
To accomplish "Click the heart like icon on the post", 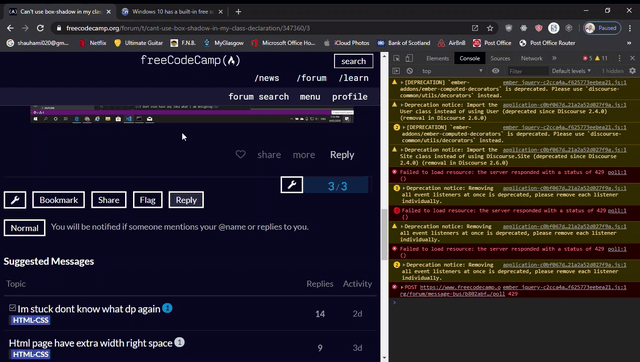I will pyautogui.click(x=240, y=154).
